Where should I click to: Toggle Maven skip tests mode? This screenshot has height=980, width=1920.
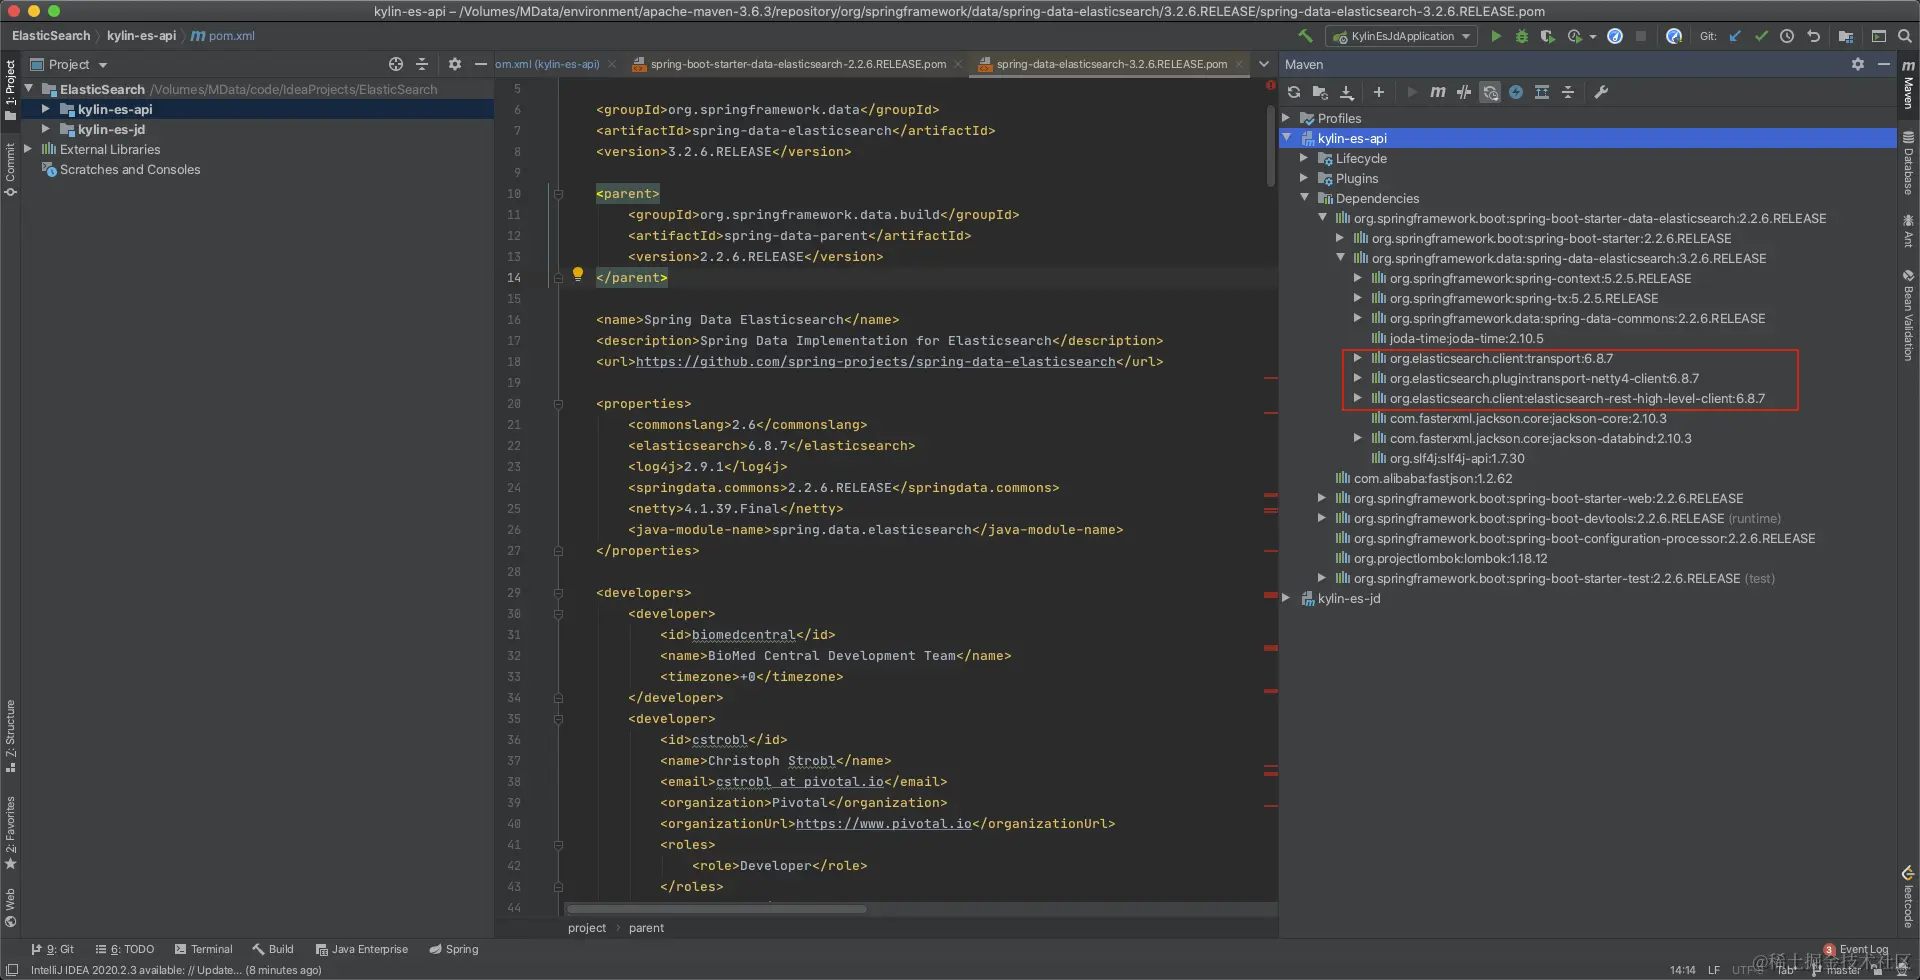tap(1516, 92)
